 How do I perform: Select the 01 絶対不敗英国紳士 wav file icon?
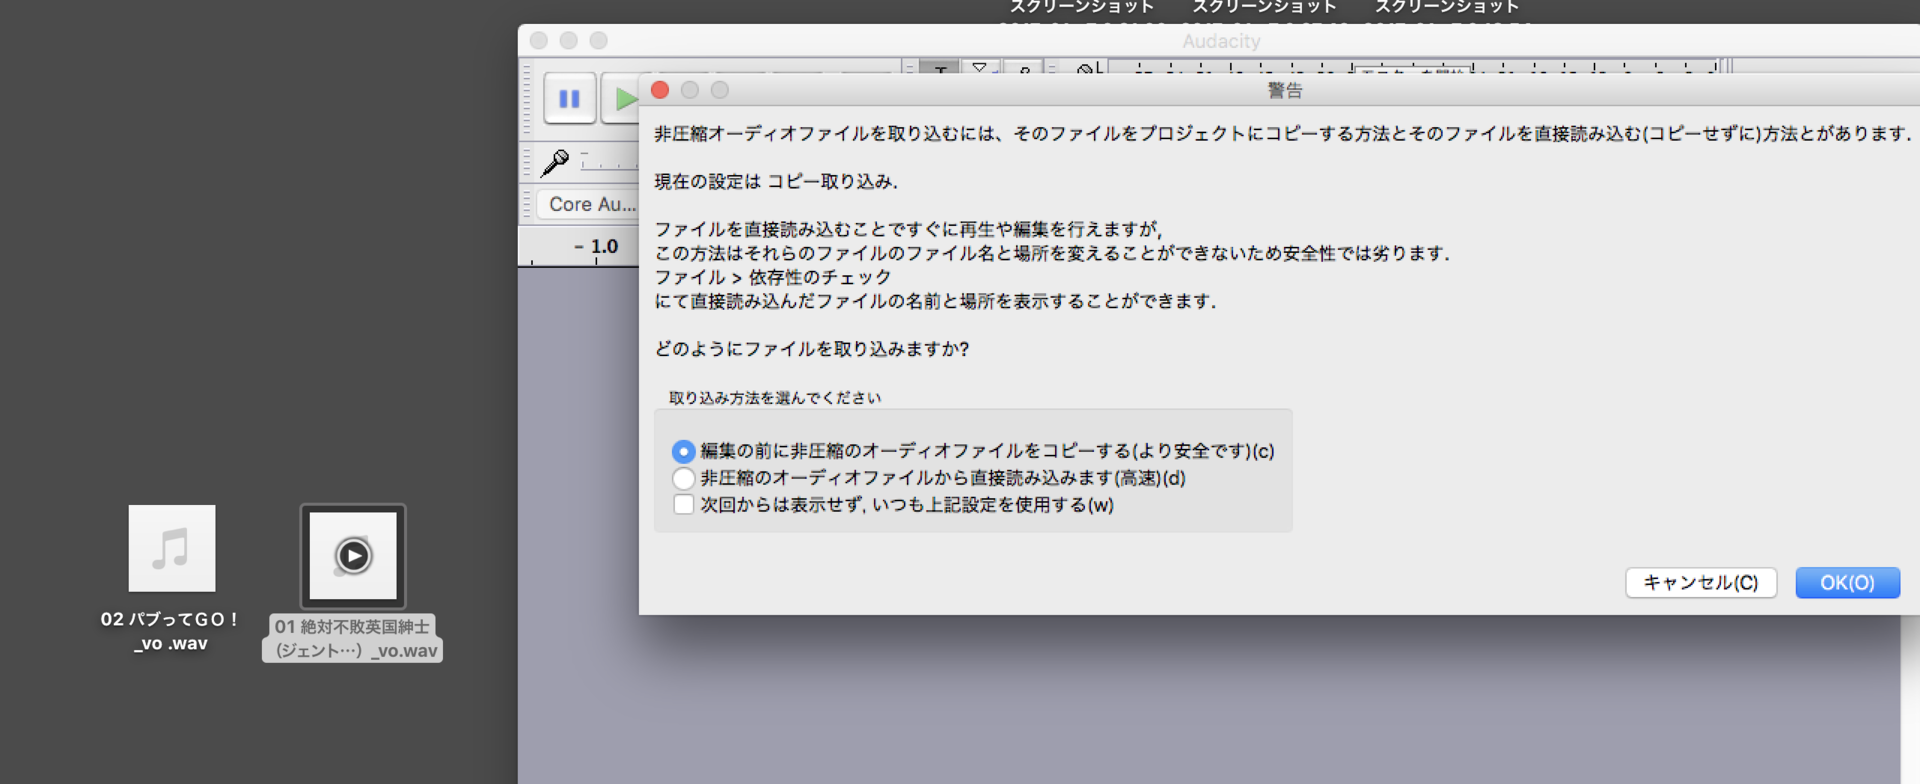coord(353,556)
